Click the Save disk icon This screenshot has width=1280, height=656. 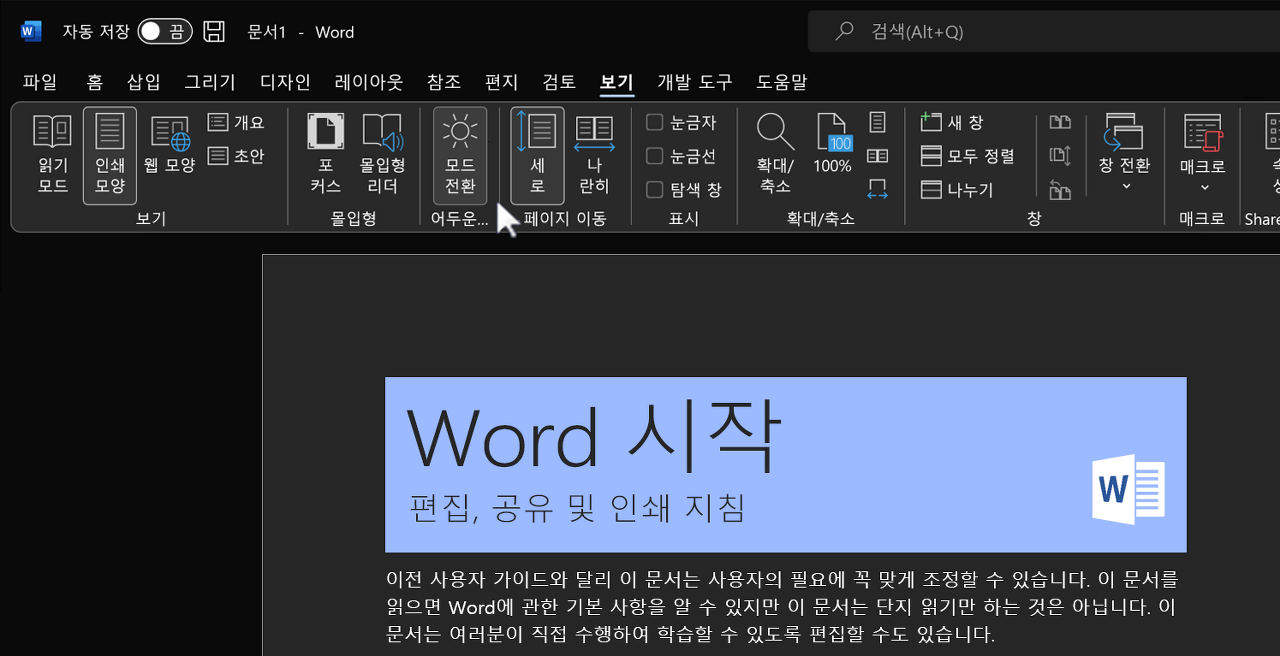coord(214,32)
